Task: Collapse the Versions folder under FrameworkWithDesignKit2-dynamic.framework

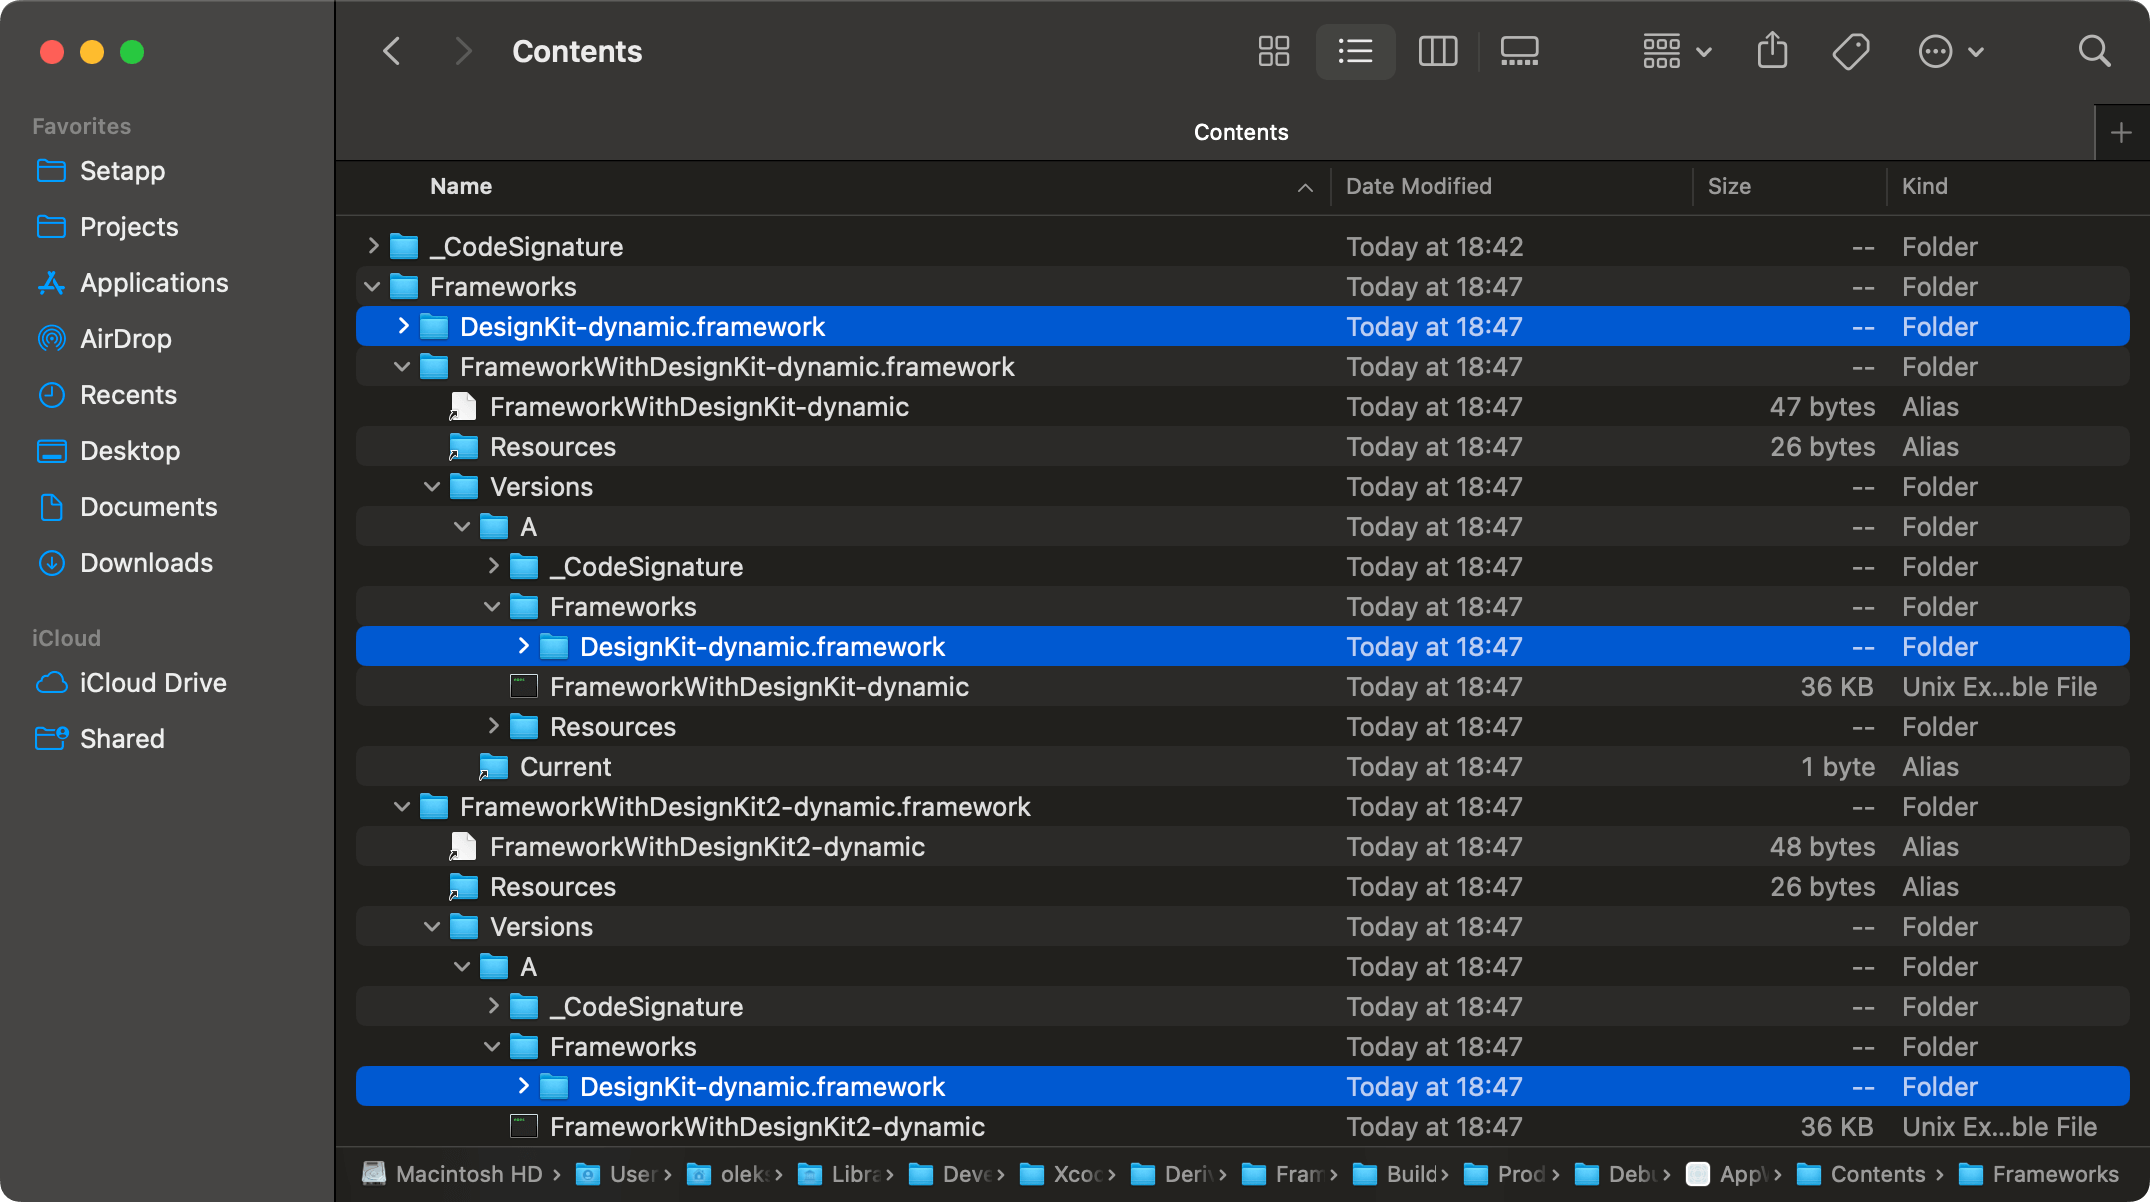Action: tap(432, 927)
